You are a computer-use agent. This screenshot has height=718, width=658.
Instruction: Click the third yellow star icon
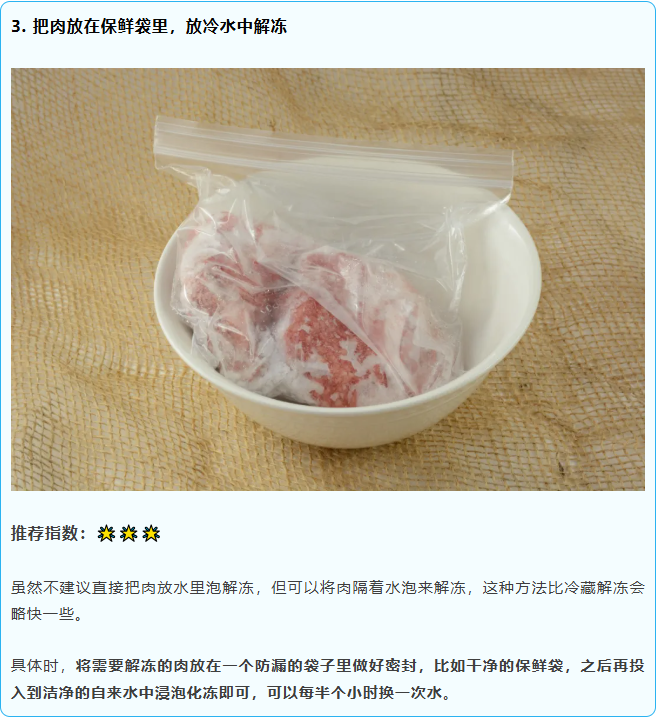click(x=151, y=533)
